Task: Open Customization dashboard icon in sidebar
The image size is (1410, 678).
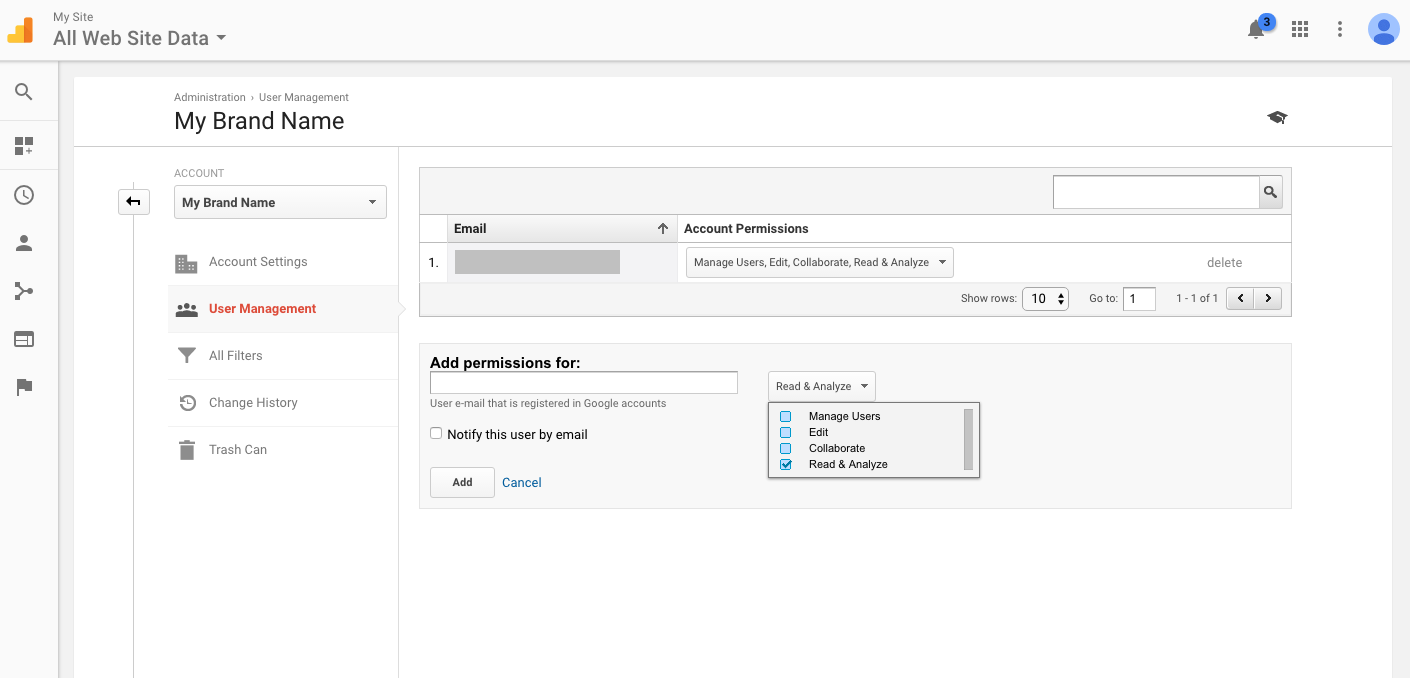Action: tap(24, 146)
